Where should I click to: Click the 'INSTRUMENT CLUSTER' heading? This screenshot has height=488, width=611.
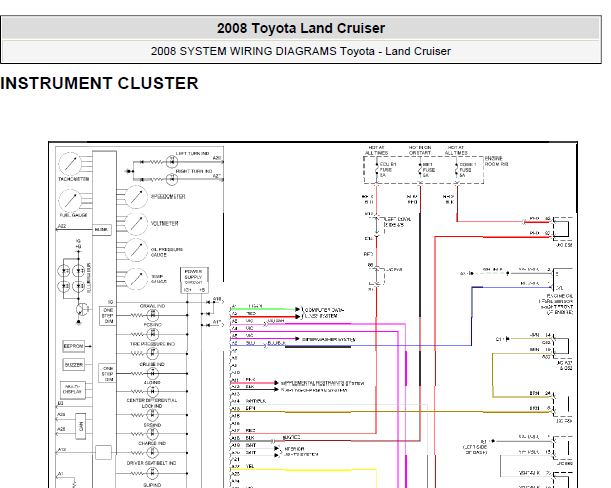99,83
